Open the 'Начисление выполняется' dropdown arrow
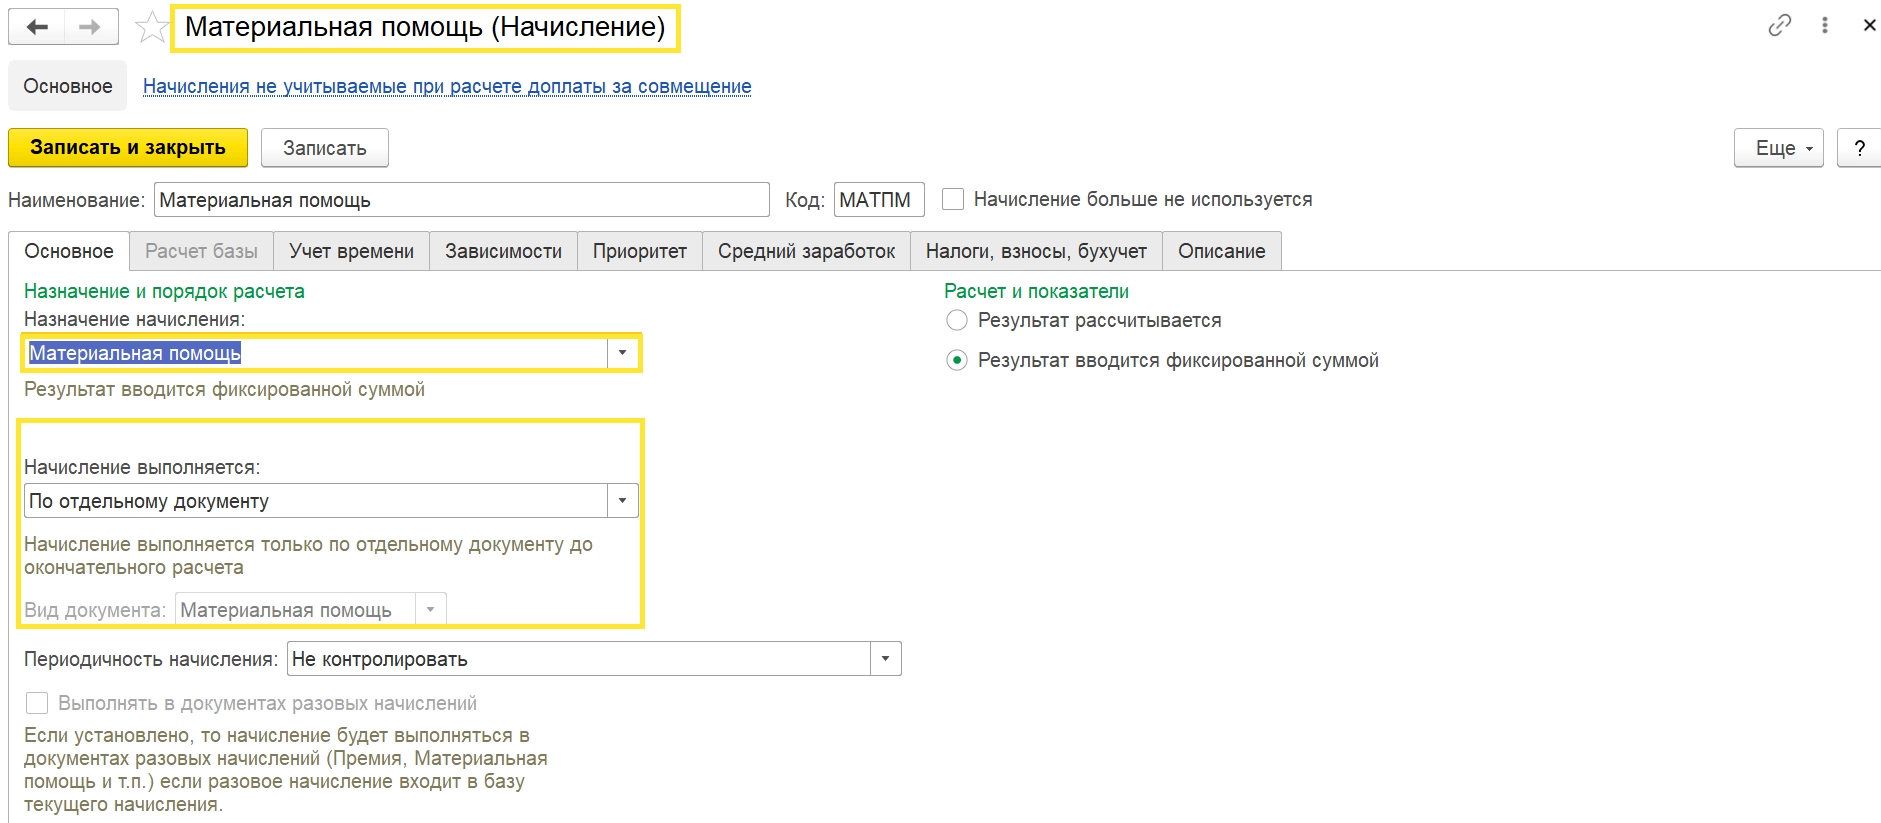 (x=622, y=501)
